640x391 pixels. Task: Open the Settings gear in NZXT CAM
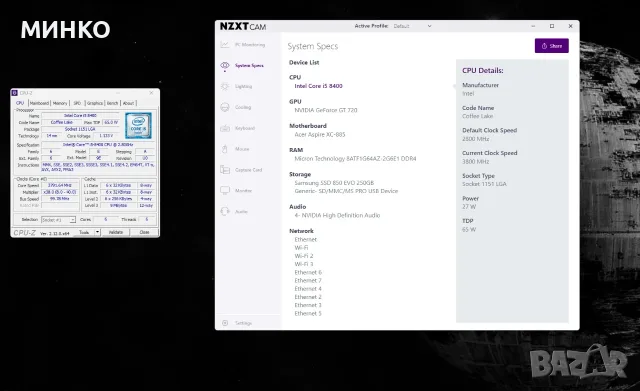224,323
